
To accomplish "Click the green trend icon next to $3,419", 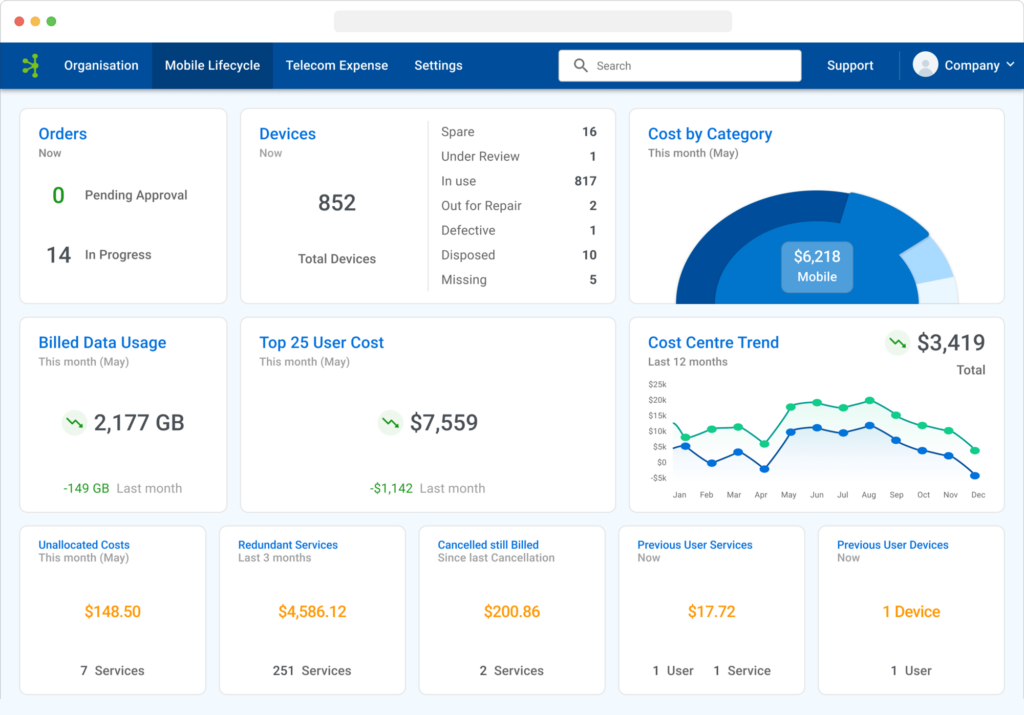I will pos(898,342).
